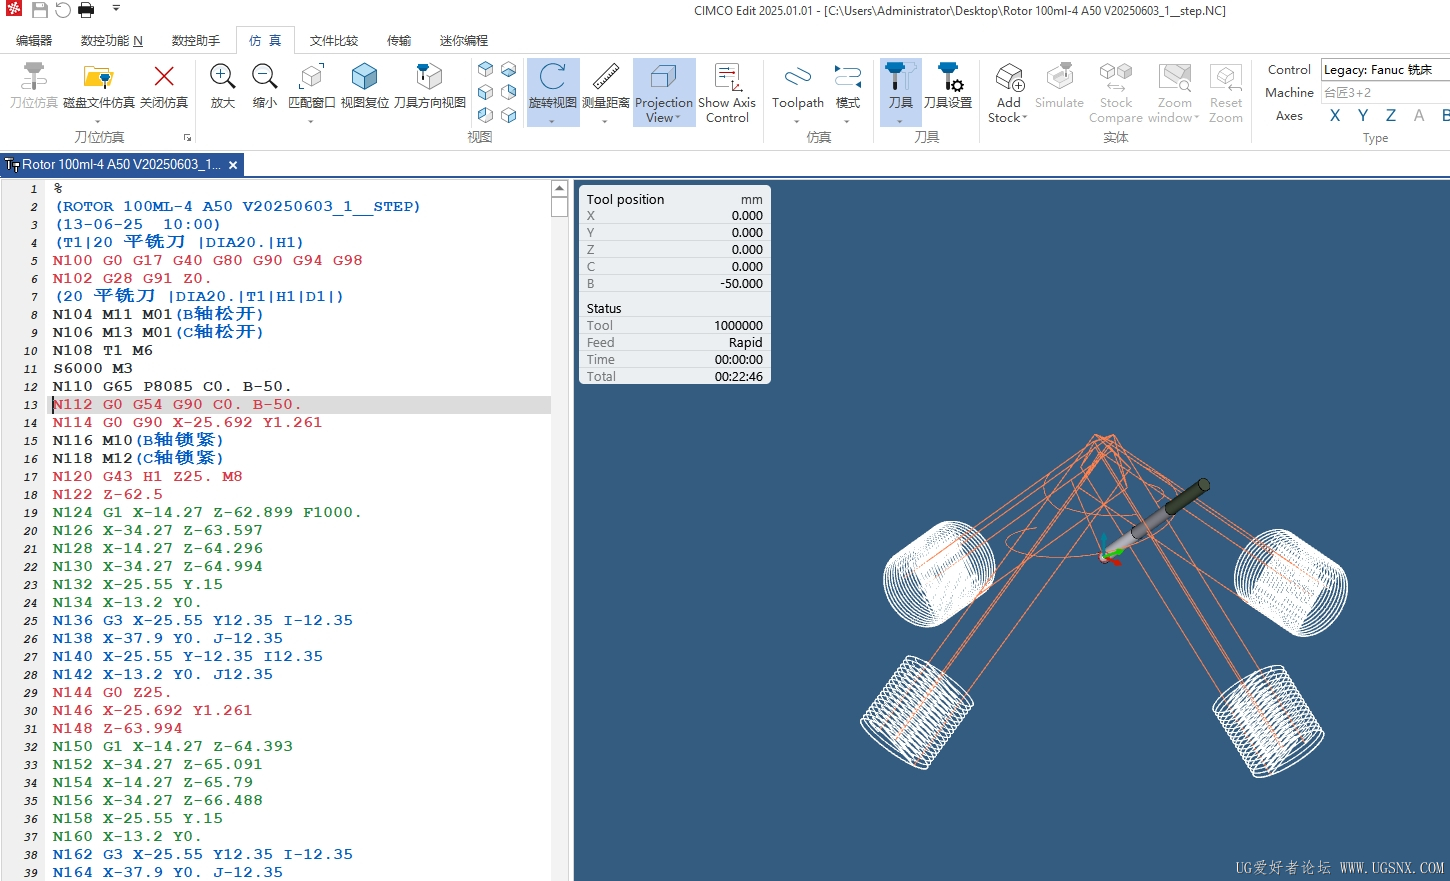Click the Total time 00:22:46 value

click(x=738, y=377)
